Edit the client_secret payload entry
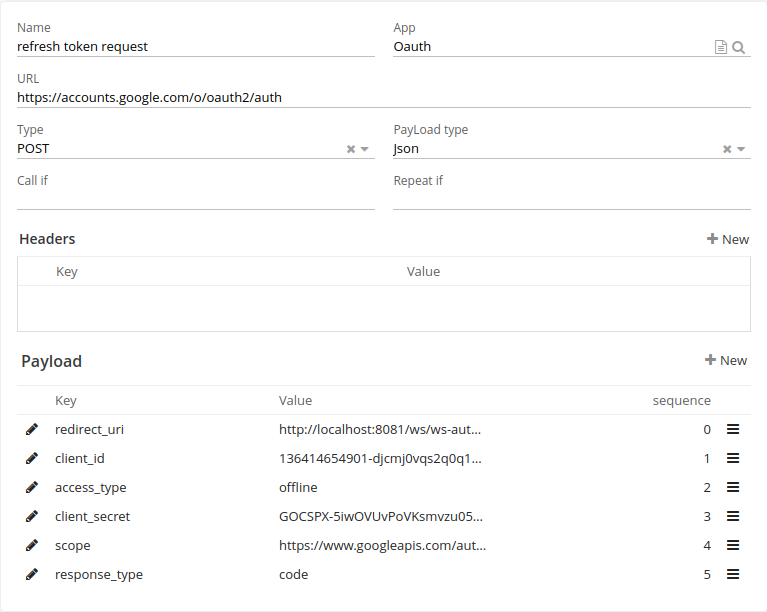 pyautogui.click(x=32, y=516)
